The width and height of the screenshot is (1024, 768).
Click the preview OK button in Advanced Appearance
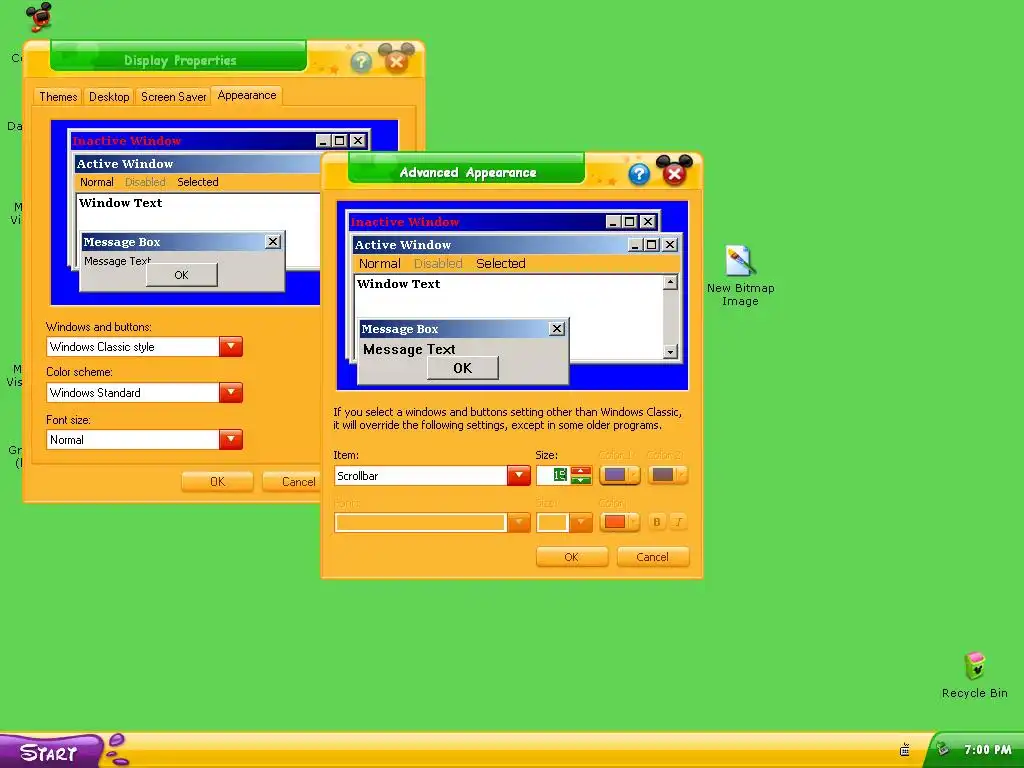tap(462, 368)
